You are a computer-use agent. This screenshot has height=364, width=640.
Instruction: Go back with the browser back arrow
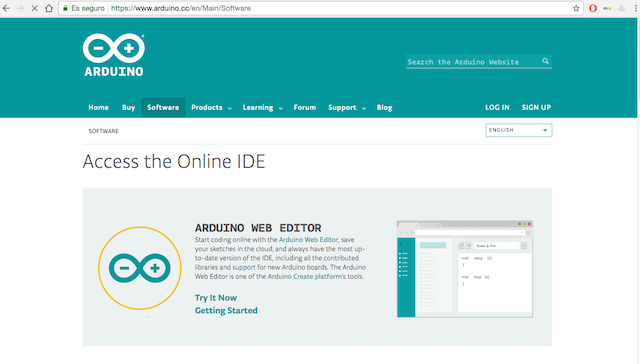[6, 8]
